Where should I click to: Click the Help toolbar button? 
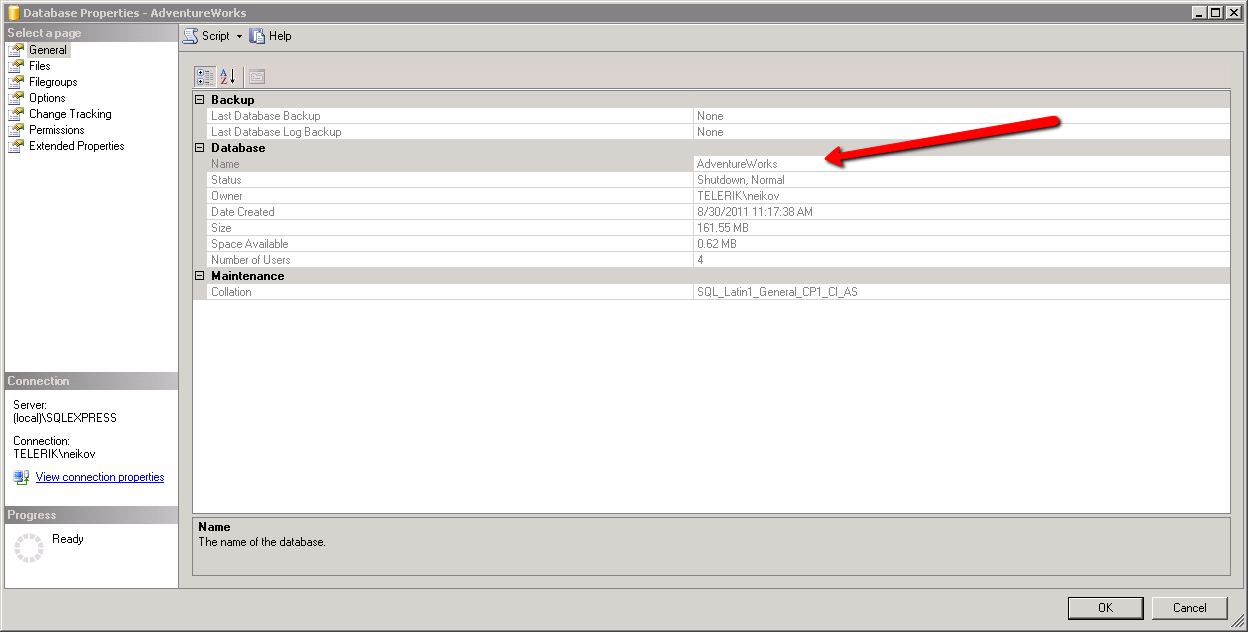[270, 35]
